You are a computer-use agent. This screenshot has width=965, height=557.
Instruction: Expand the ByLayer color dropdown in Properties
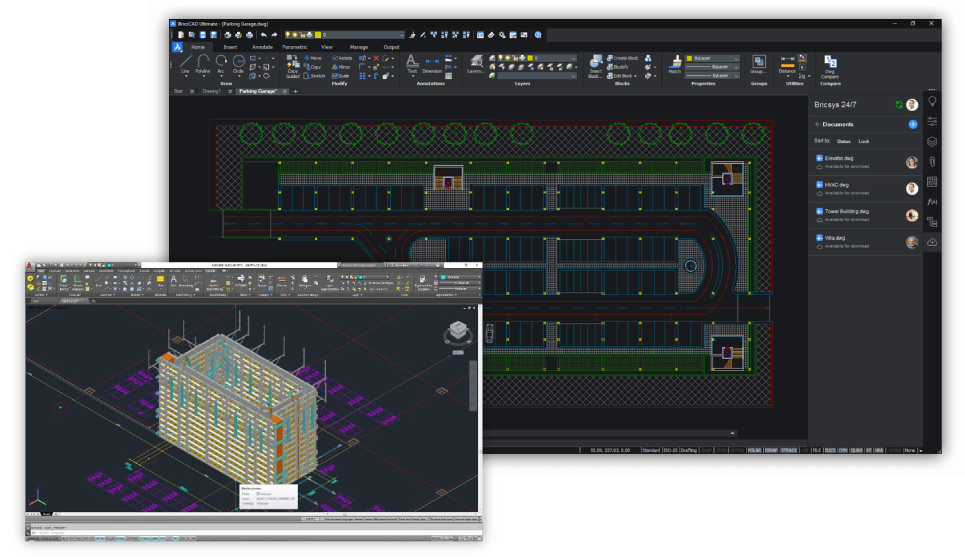click(x=737, y=59)
